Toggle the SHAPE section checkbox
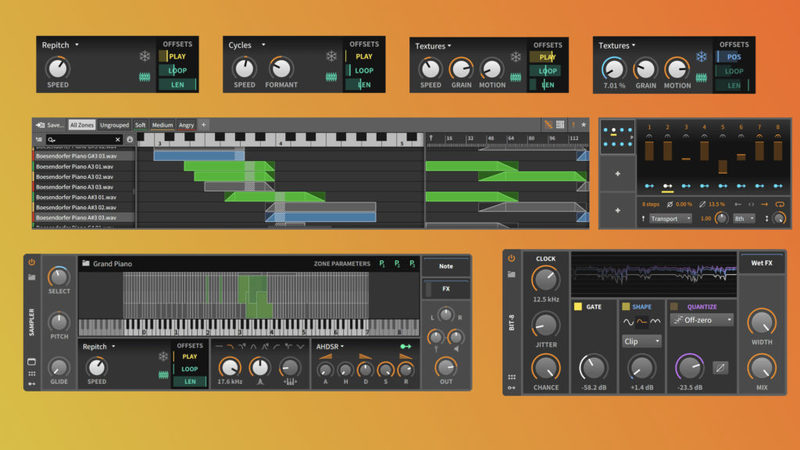The height and width of the screenshot is (450, 800). [x=627, y=306]
